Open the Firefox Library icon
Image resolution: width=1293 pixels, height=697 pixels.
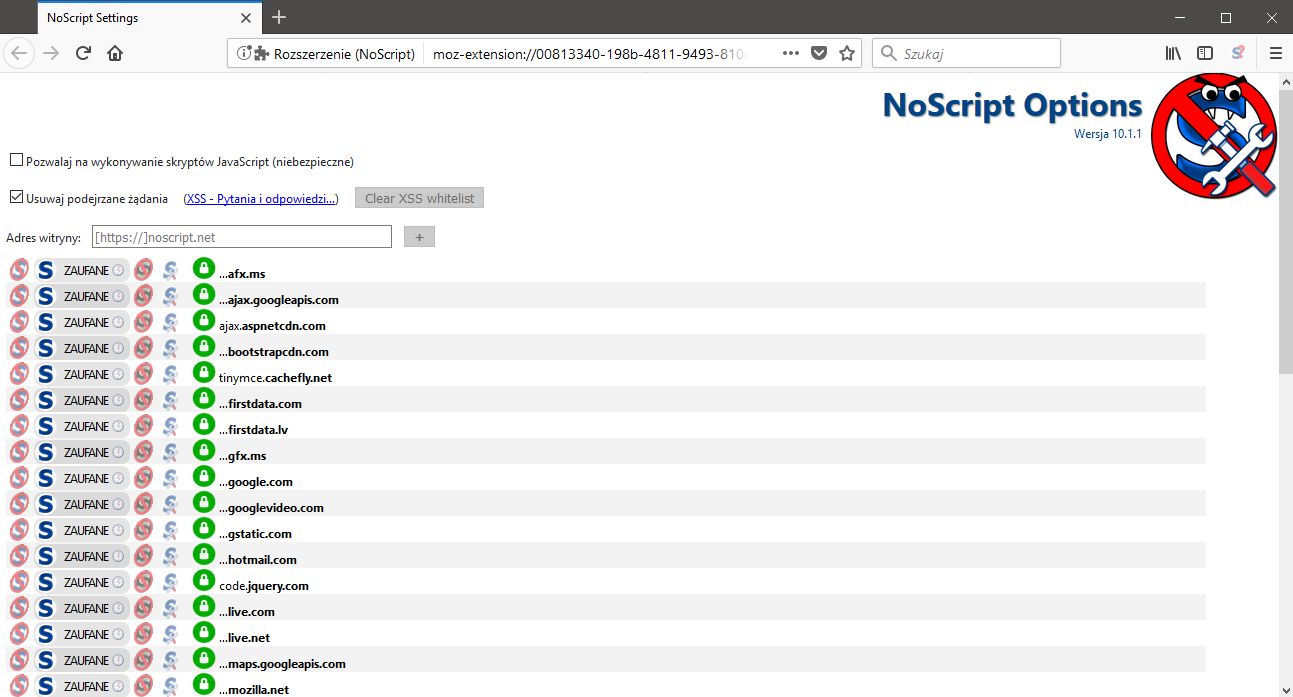point(1173,53)
